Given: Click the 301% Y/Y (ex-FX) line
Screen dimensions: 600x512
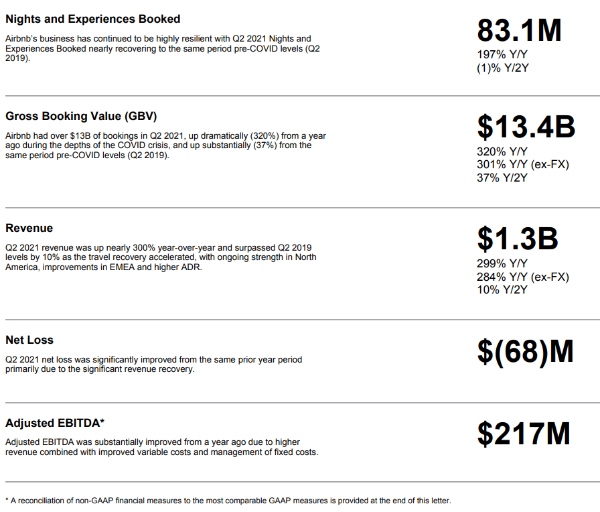Looking at the screenshot, I should coord(523,165).
